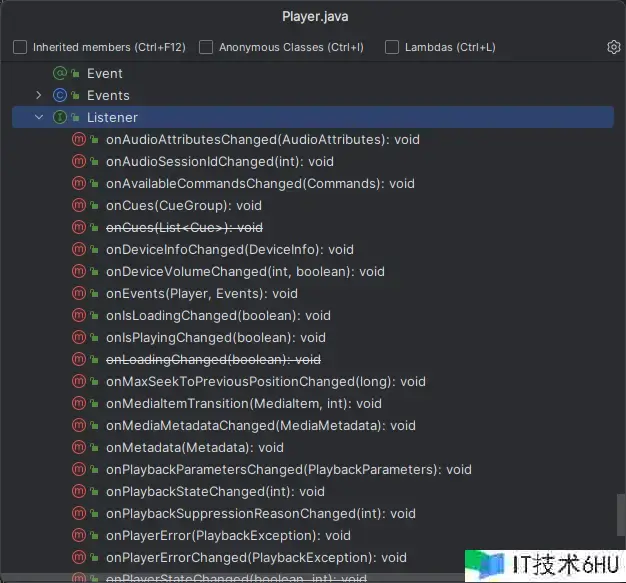Image resolution: width=626 pixels, height=583 pixels.
Task: Enable the Inherited members checkbox
Action: tap(20, 47)
